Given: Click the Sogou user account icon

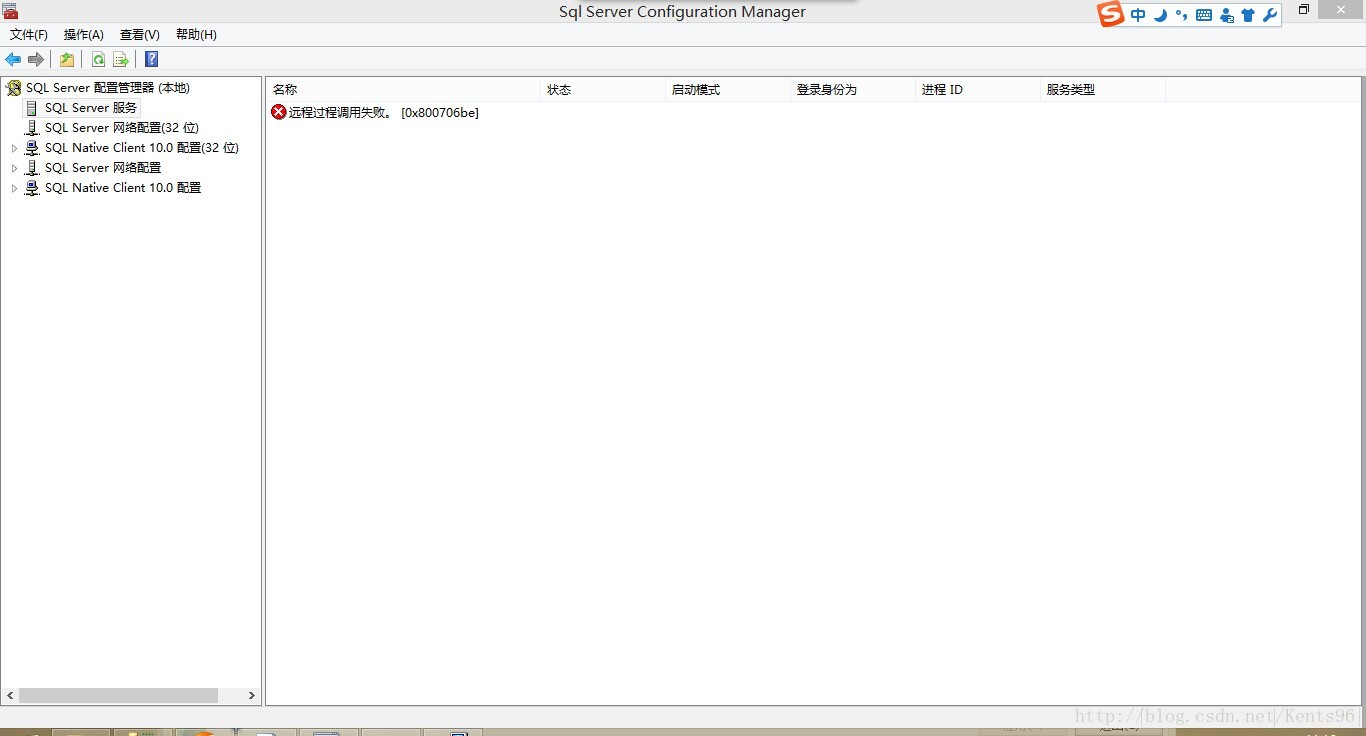Looking at the screenshot, I should 1226,15.
